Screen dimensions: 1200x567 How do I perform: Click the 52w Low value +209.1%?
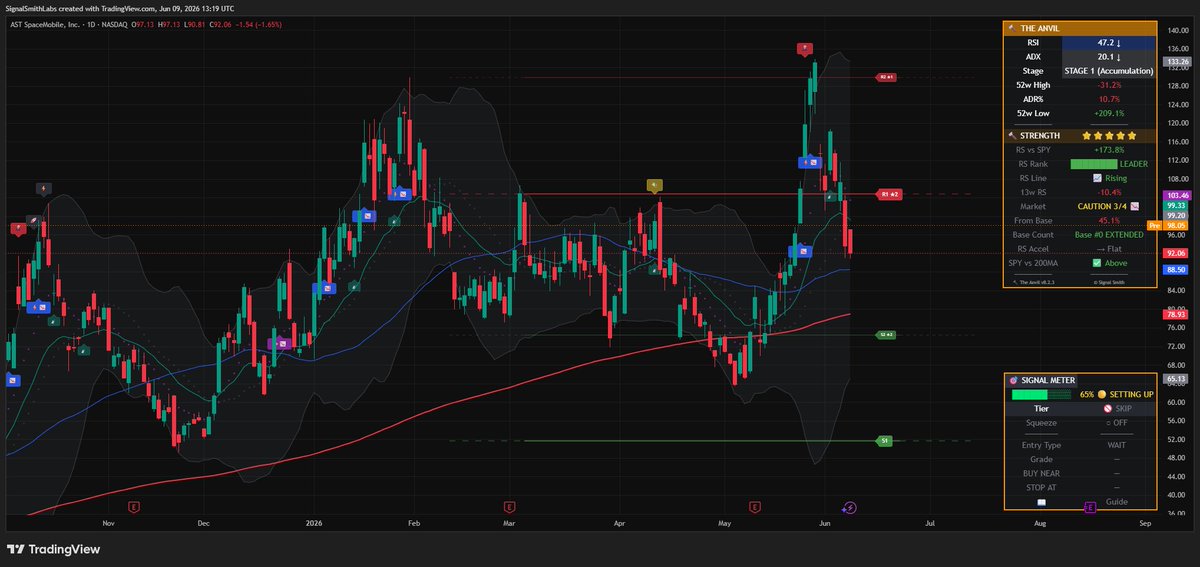click(1108, 113)
